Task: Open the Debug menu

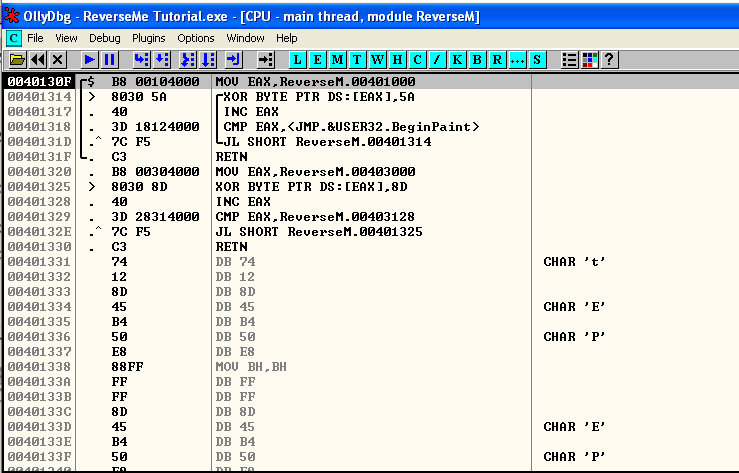Action: [x=105, y=38]
